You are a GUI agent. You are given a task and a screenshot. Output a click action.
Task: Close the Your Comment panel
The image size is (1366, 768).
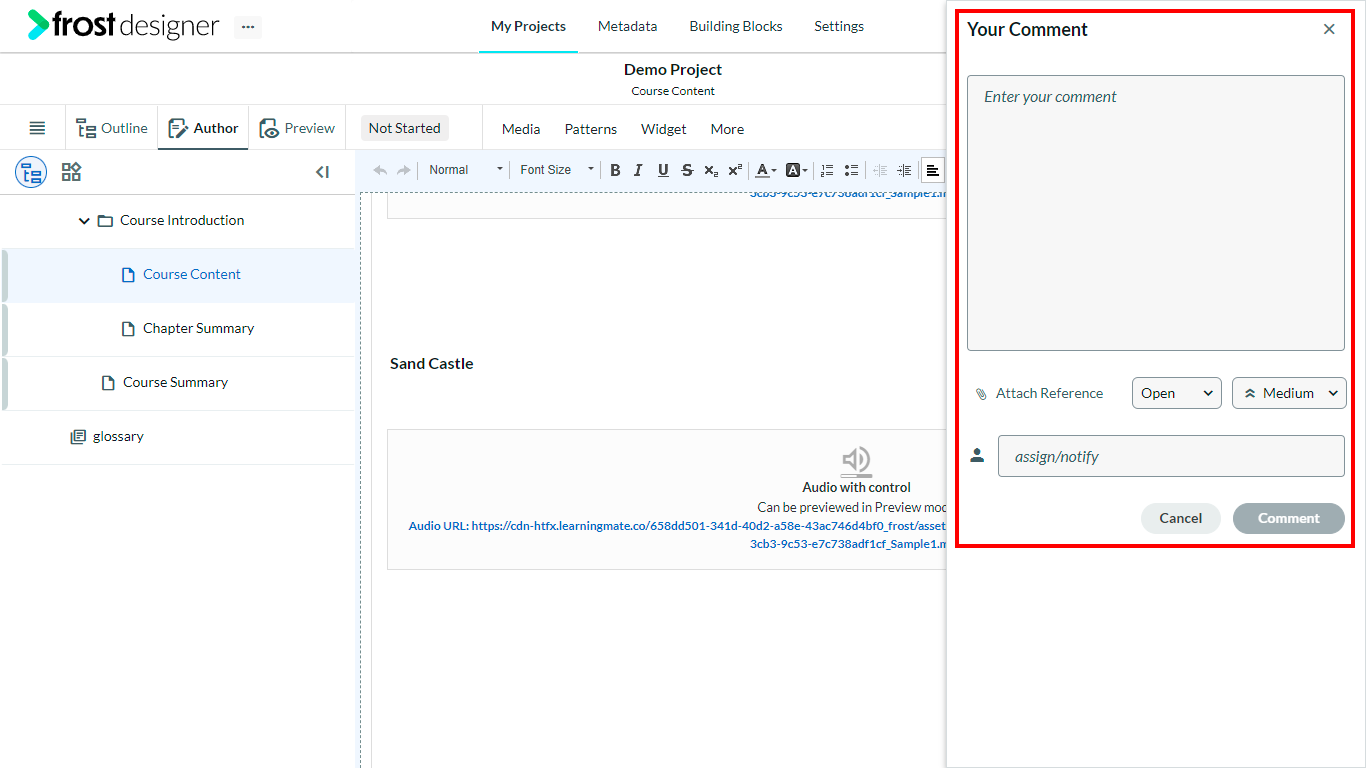1329,29
